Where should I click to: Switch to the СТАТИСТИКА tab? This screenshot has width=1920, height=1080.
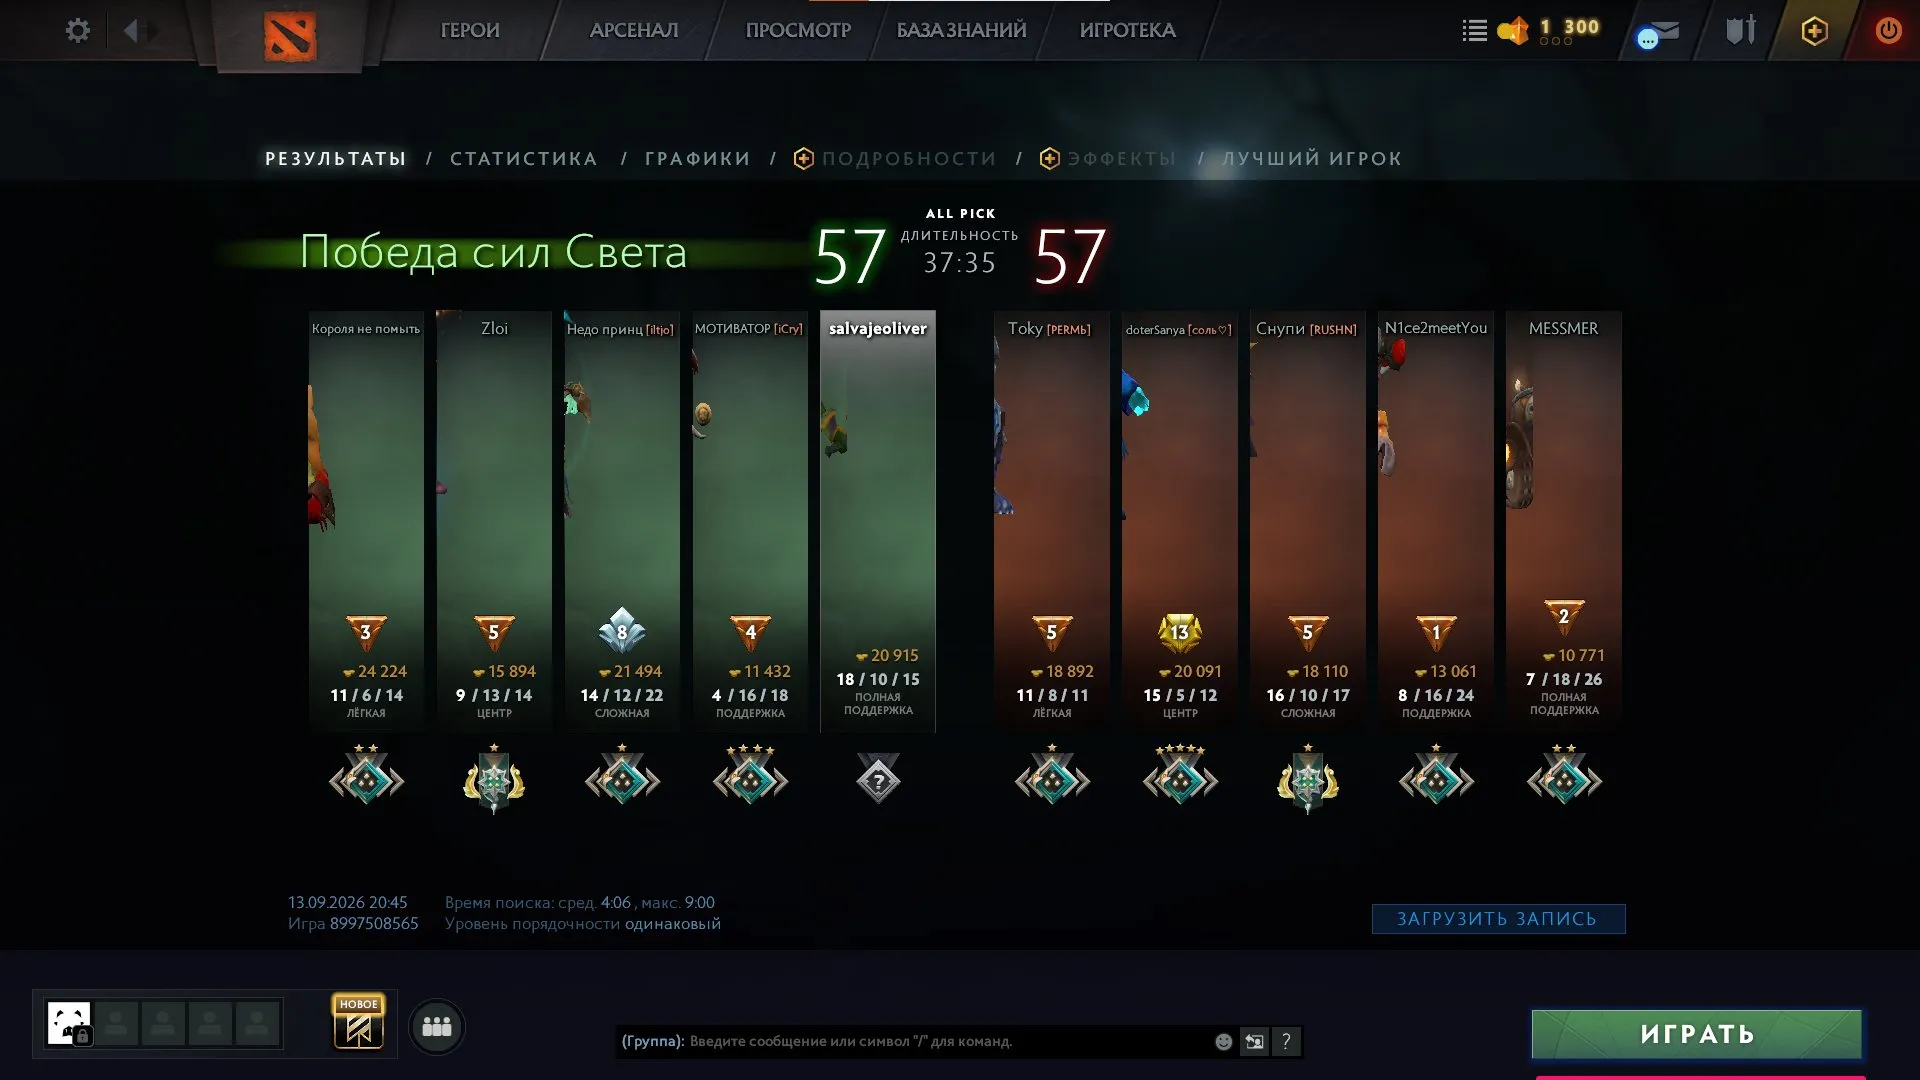click(x=524, y=158)
